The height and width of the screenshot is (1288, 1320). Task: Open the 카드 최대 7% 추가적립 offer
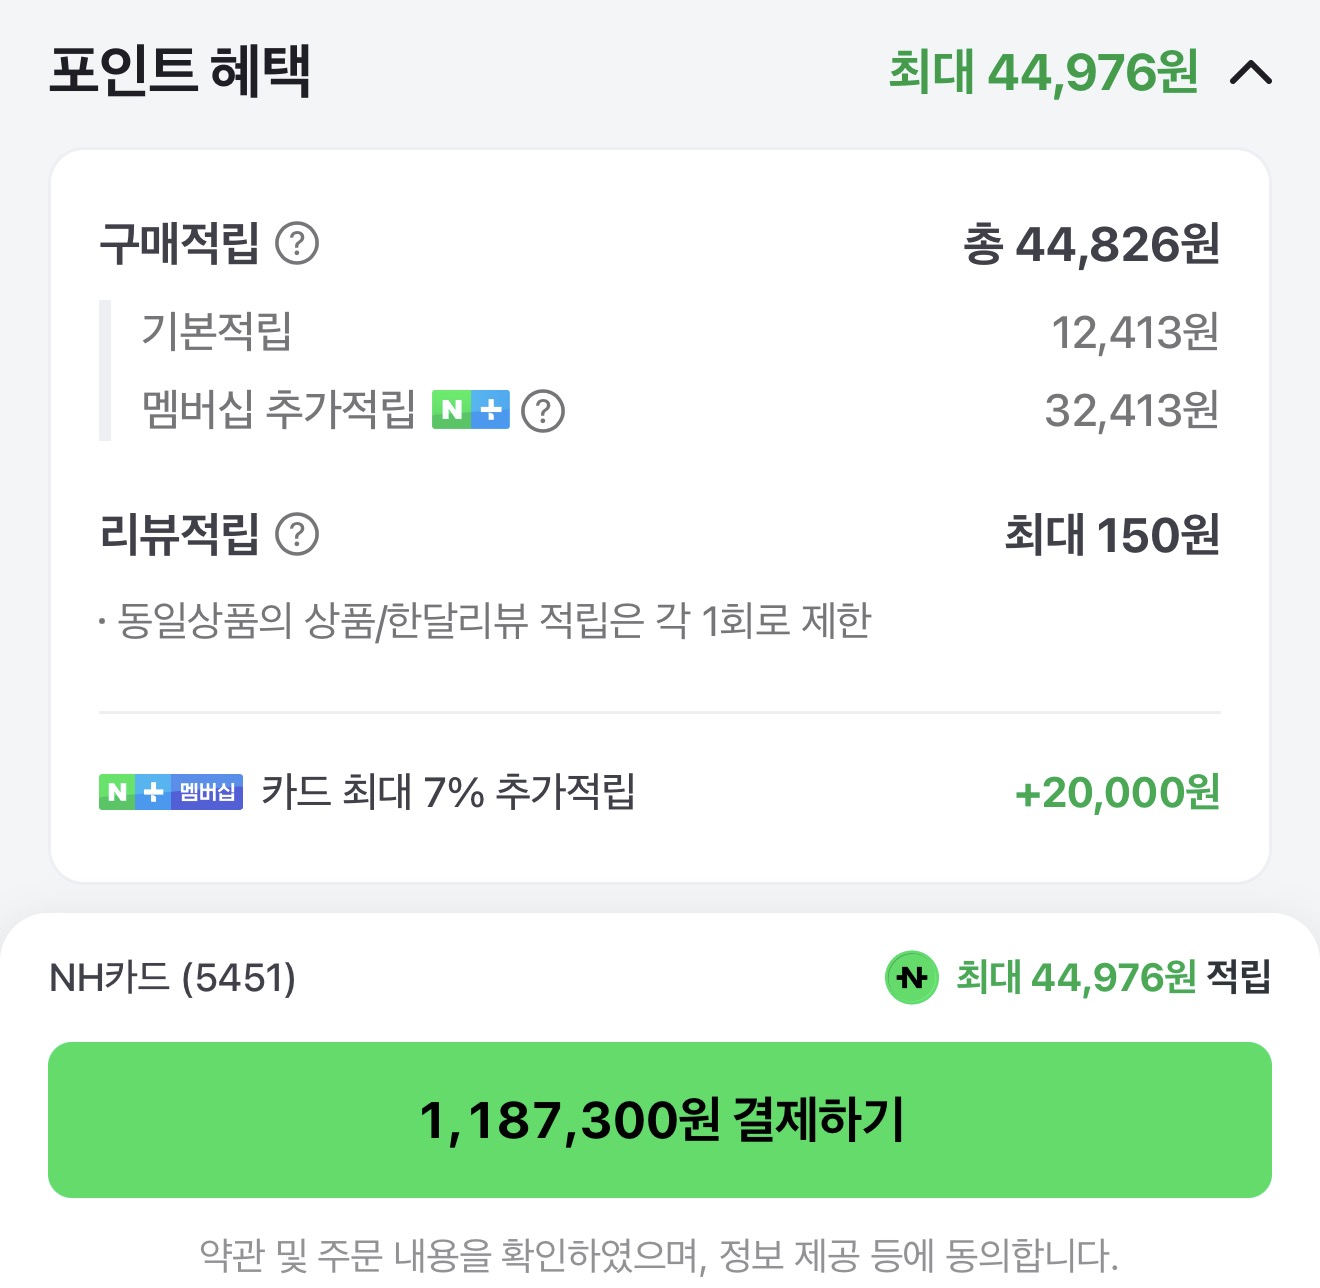[x=448, y=792]
